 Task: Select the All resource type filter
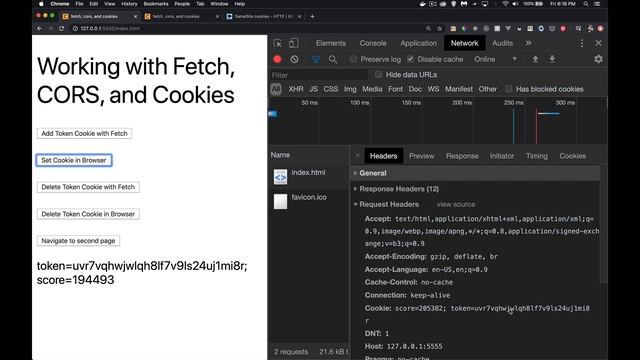point(276,89)
